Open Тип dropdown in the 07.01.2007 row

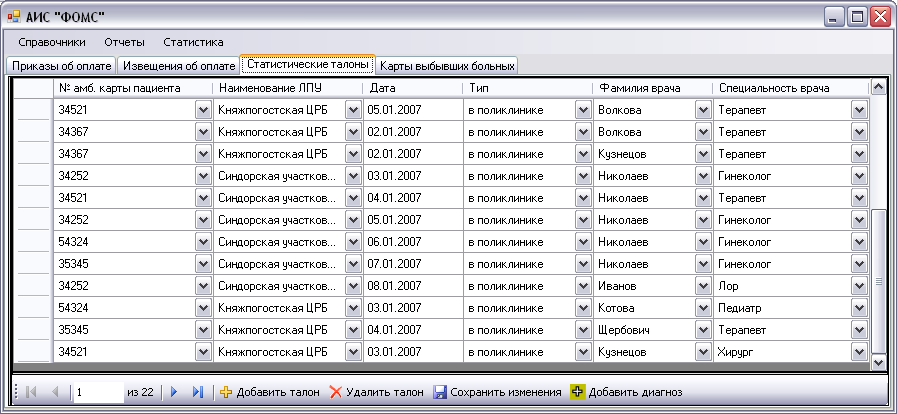tap(583, 264)
